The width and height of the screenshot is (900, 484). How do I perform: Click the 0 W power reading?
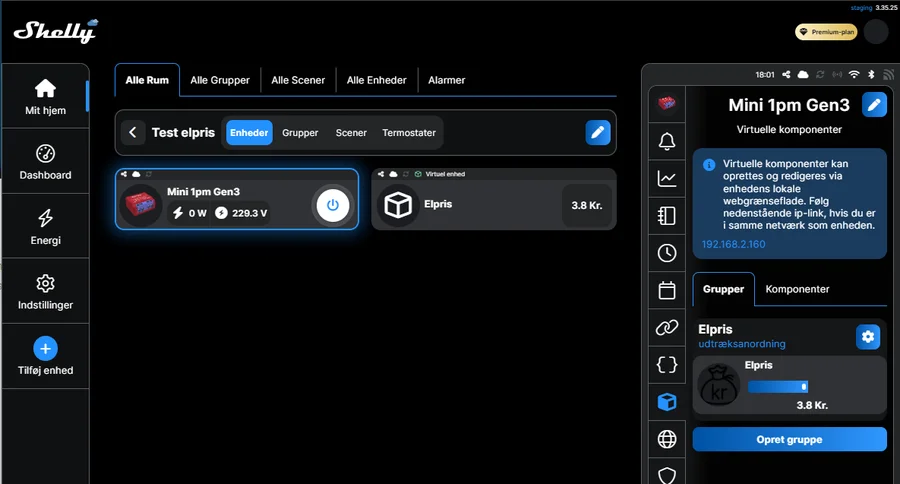[197, 213]
